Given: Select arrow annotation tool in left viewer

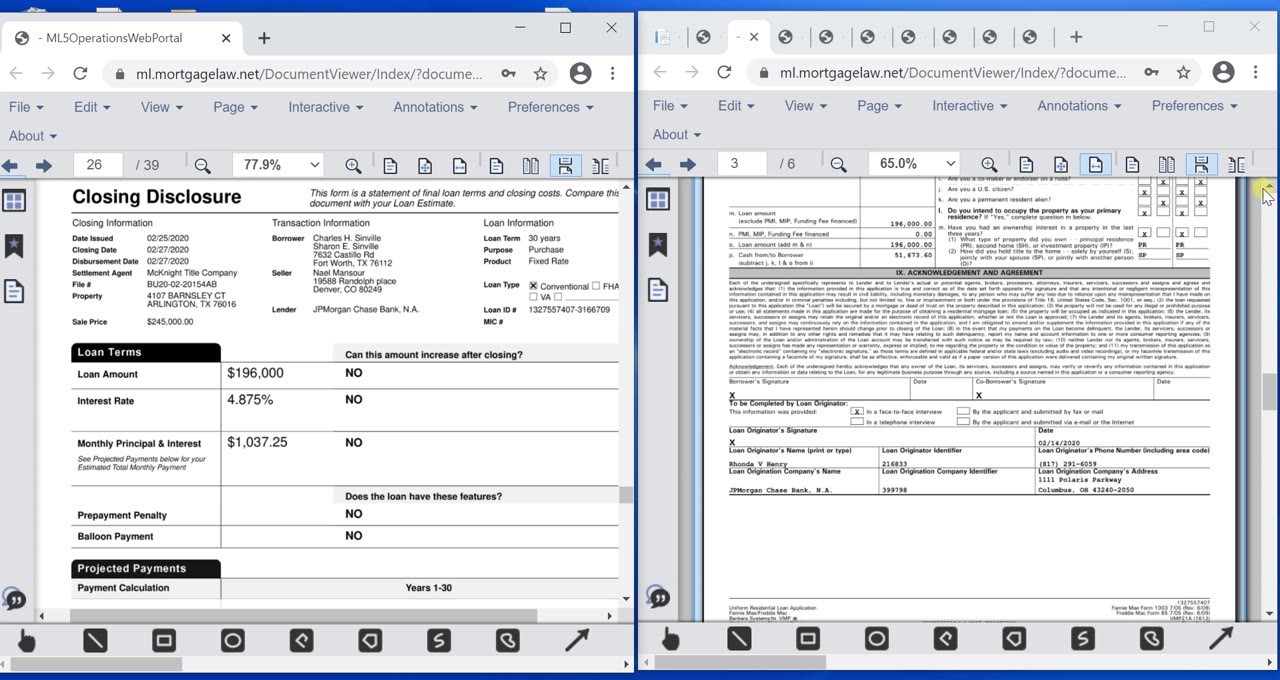Looking at the screenshot, I should [x=577, y=640].
